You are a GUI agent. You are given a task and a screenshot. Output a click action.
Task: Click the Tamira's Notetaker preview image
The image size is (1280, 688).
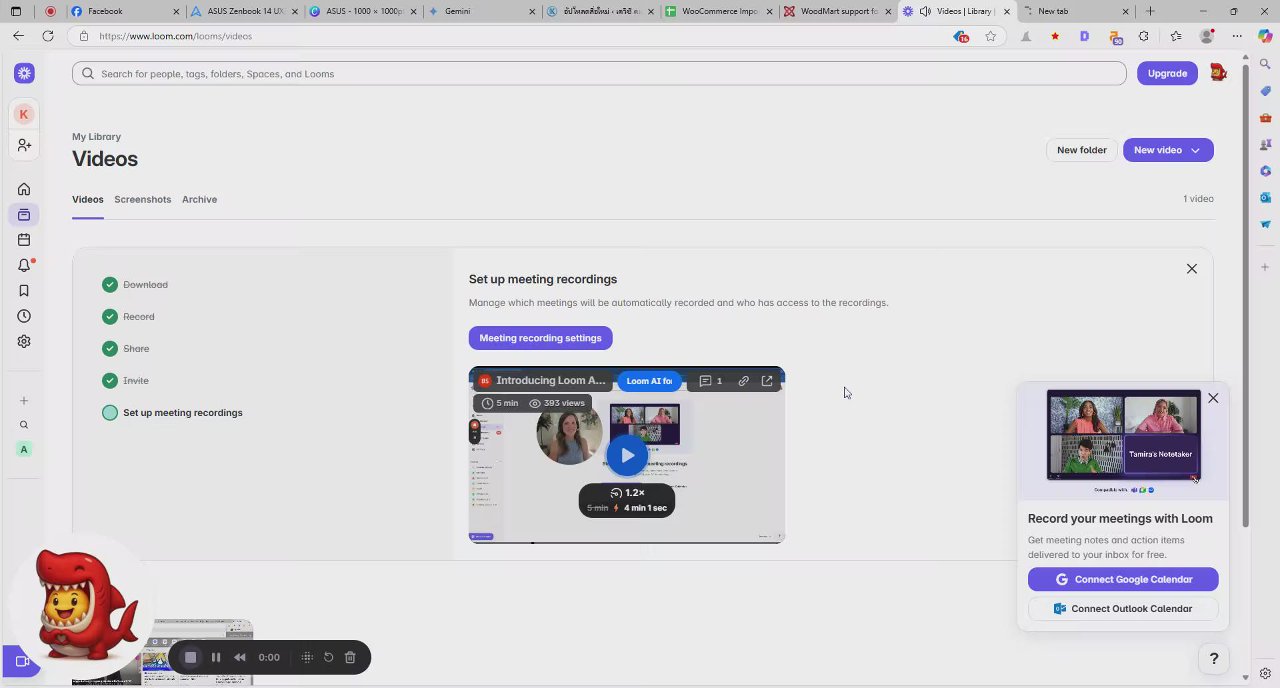(1123, 435)
